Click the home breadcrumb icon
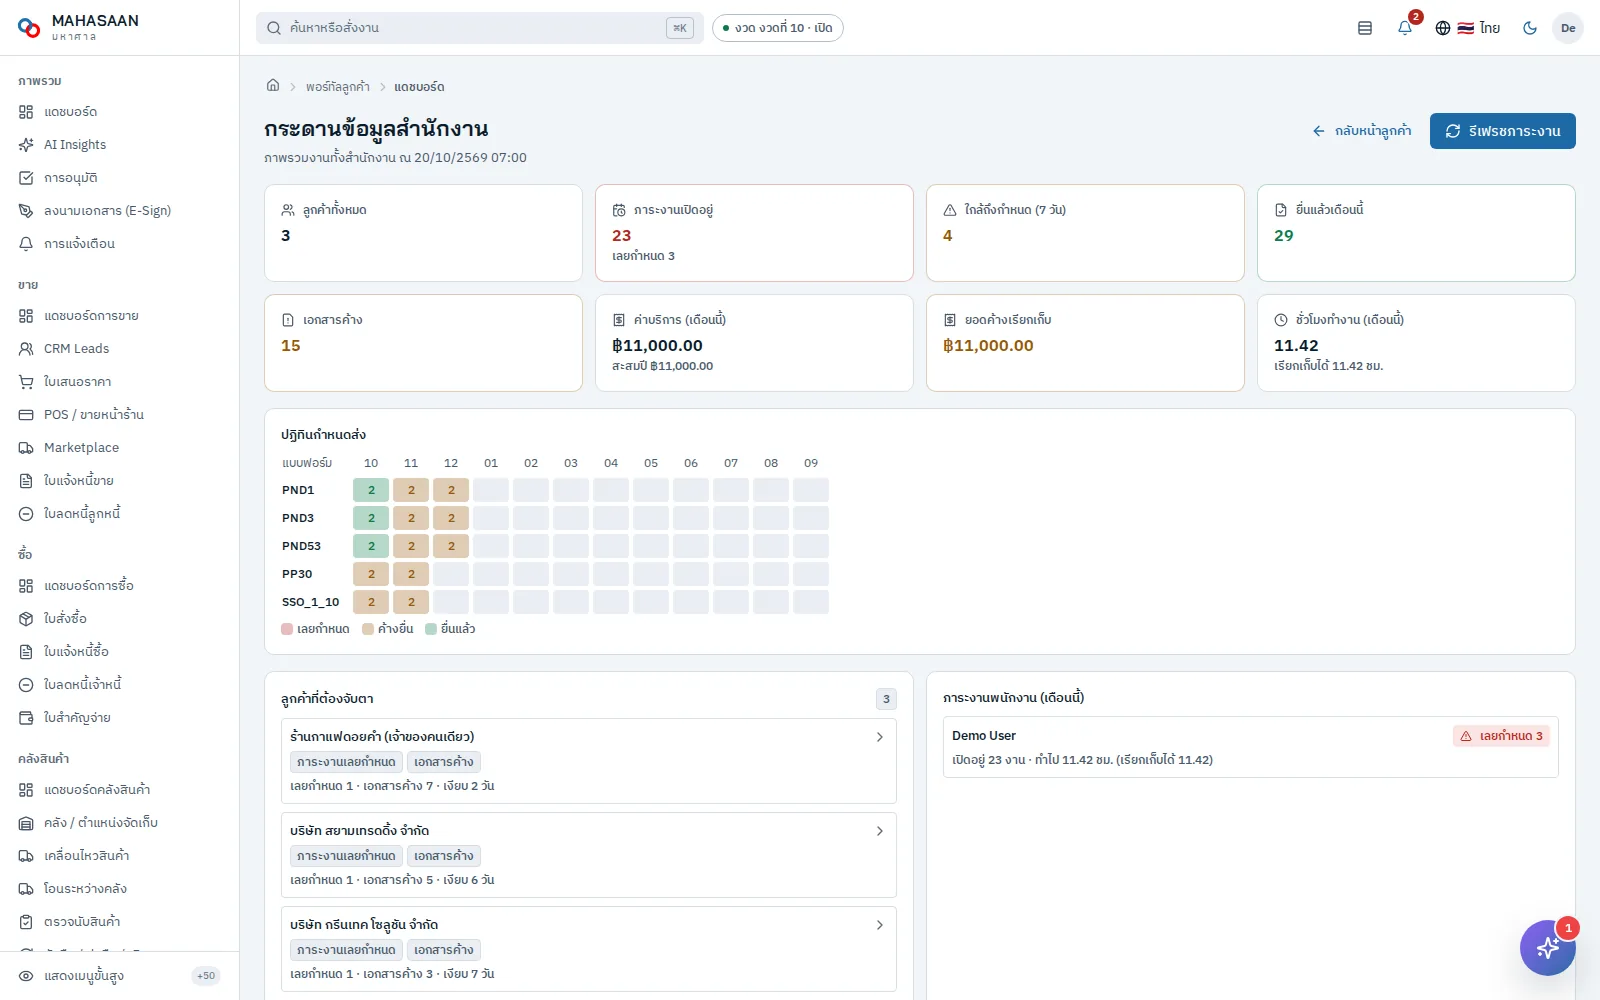Viewport: 1600px width, 1000px height. point(273,86)
